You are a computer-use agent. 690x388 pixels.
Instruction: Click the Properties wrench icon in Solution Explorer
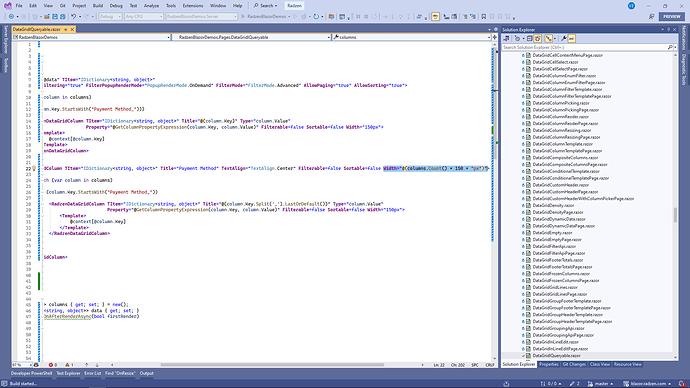click(x=564, y=39)
